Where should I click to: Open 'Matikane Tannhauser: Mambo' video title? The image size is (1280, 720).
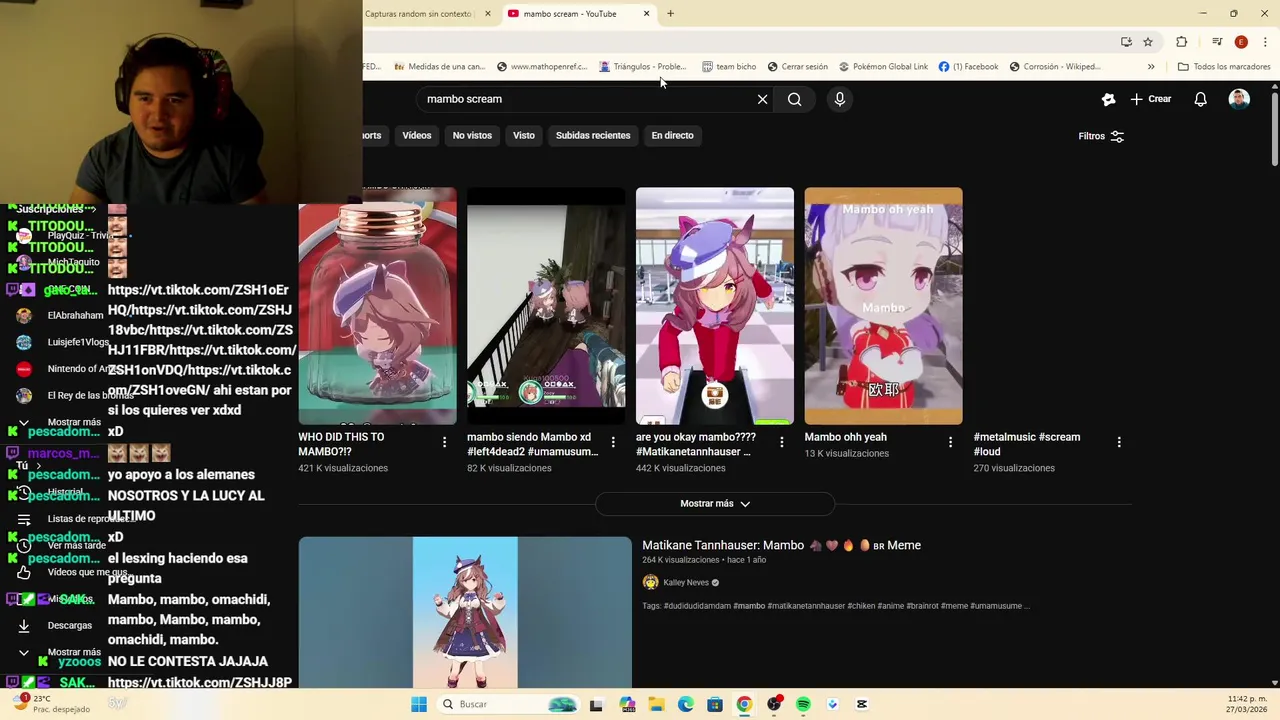coord(781,545)
